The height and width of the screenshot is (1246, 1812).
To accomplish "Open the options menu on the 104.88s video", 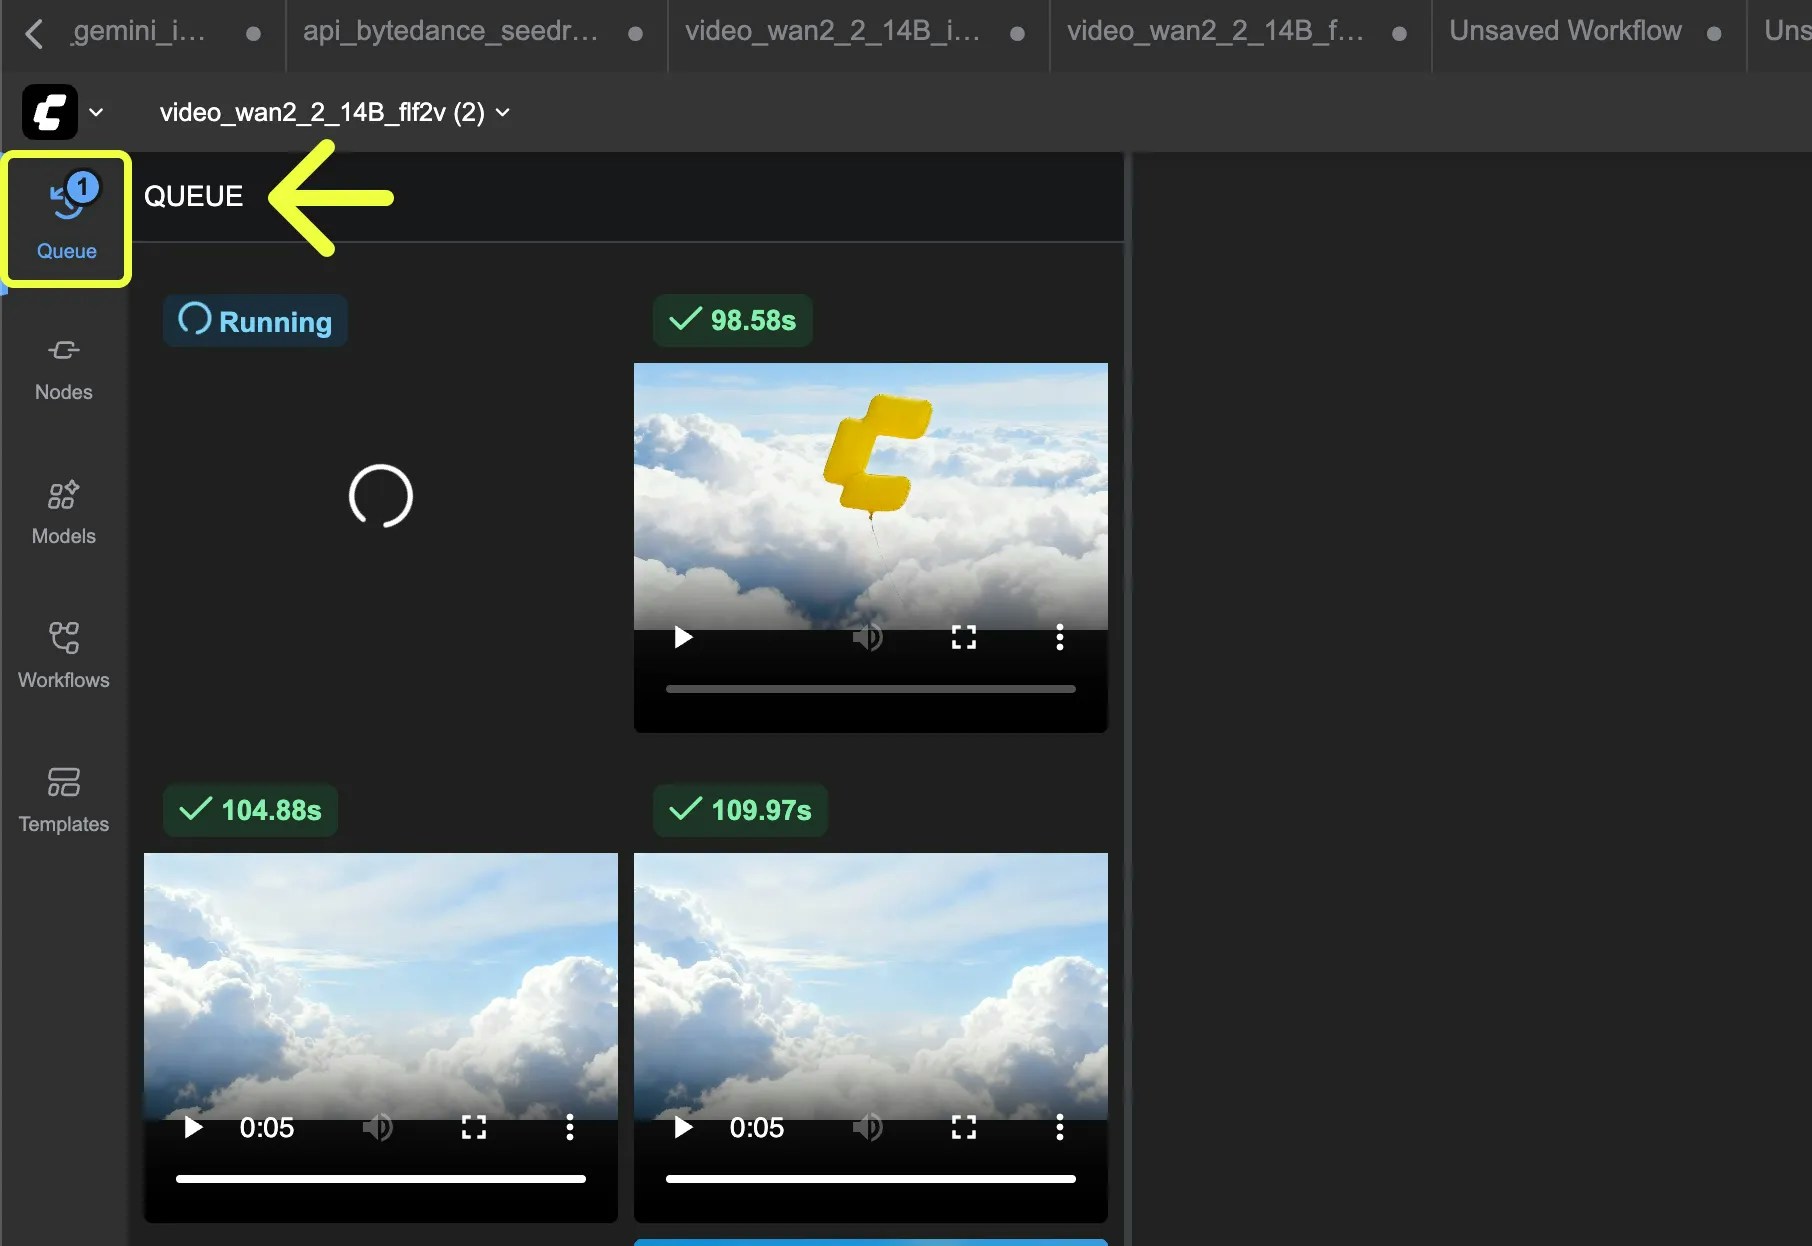I will [x=569, y=1128].
